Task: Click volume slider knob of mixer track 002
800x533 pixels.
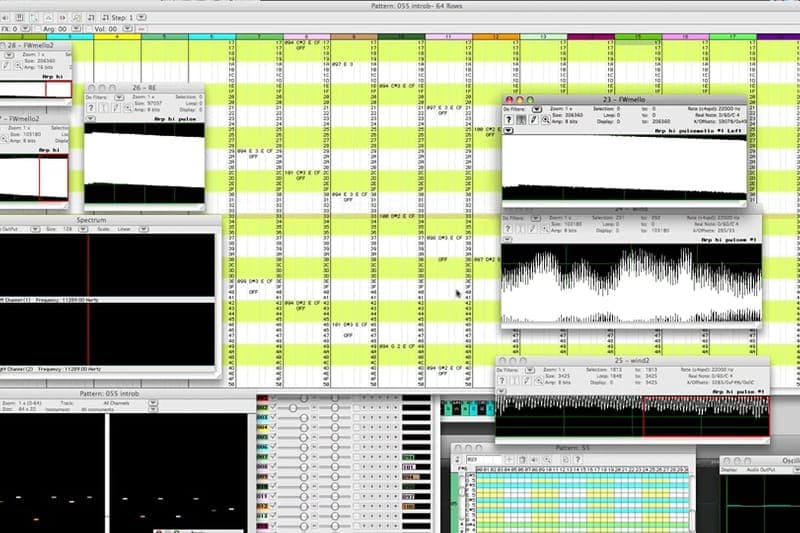Action: point(293,408)
